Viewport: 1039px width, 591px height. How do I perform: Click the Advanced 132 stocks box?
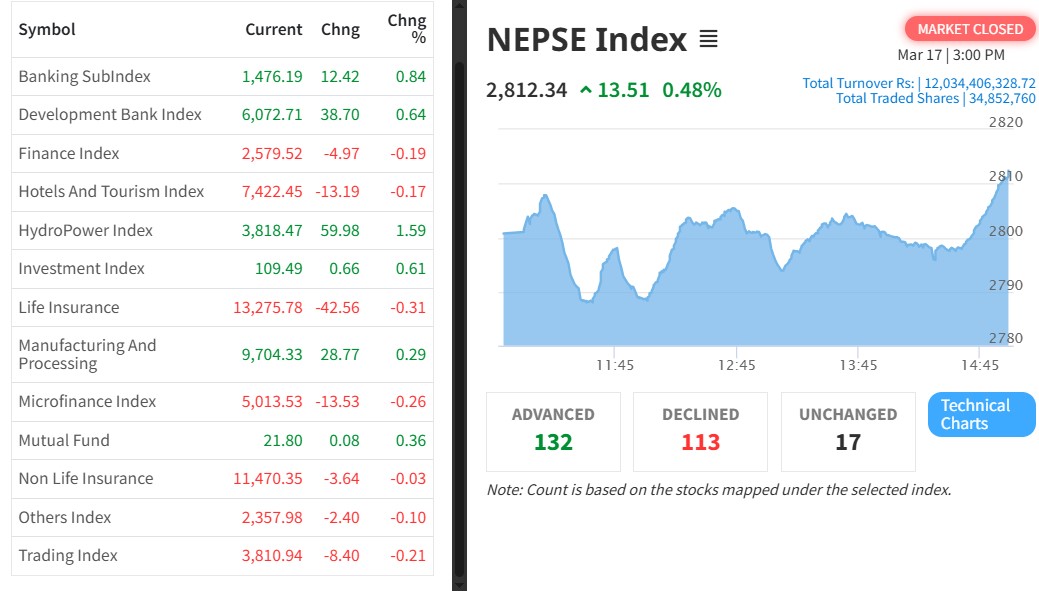553,431
